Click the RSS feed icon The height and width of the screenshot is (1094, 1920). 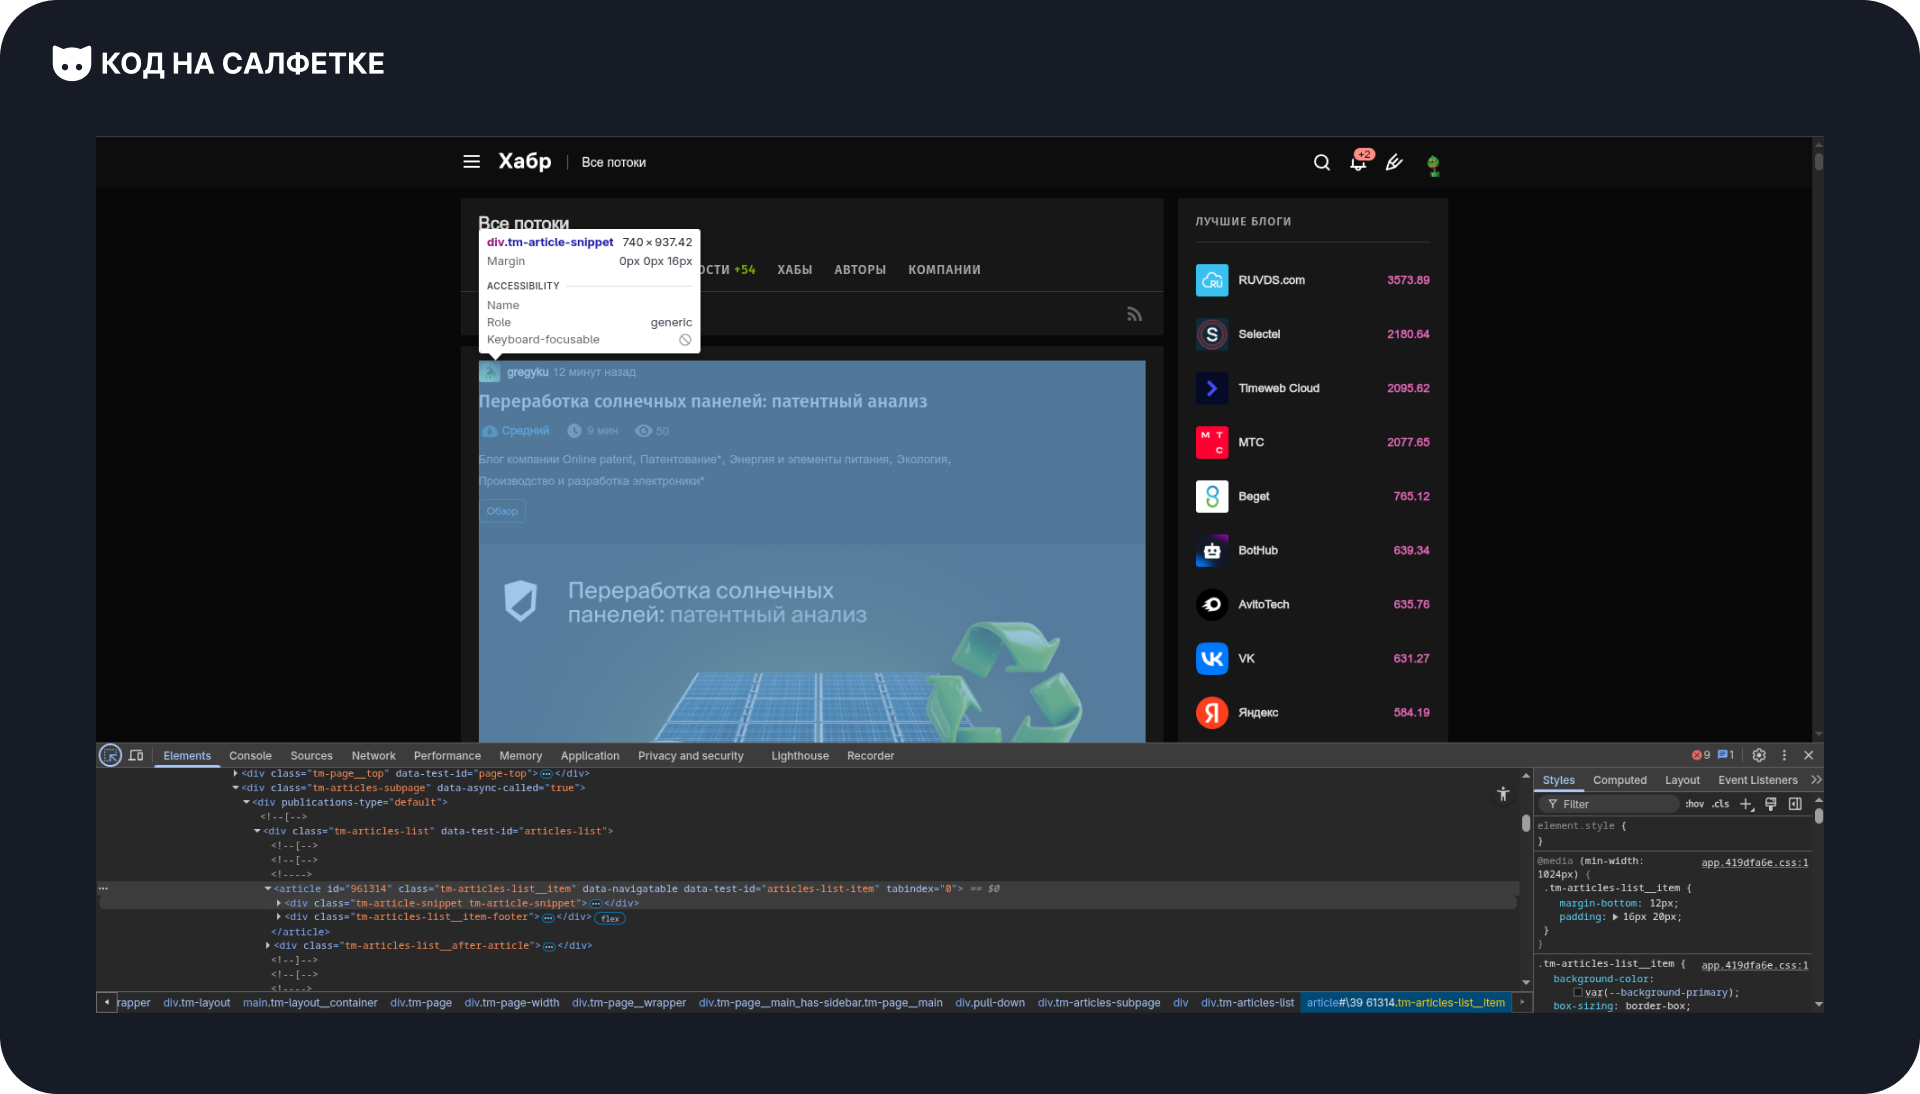point(1134,315)
